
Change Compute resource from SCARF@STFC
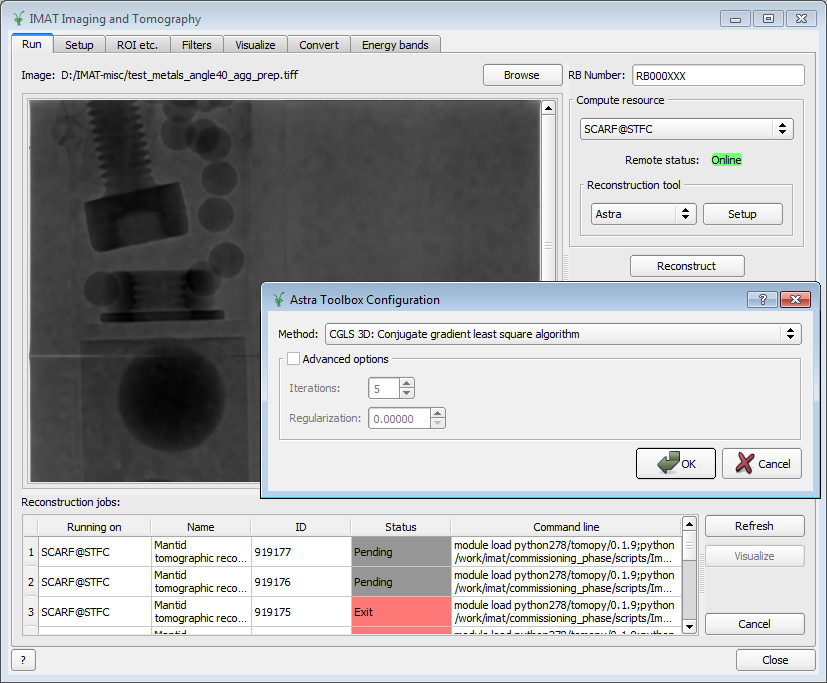click(x=686, y=128)
